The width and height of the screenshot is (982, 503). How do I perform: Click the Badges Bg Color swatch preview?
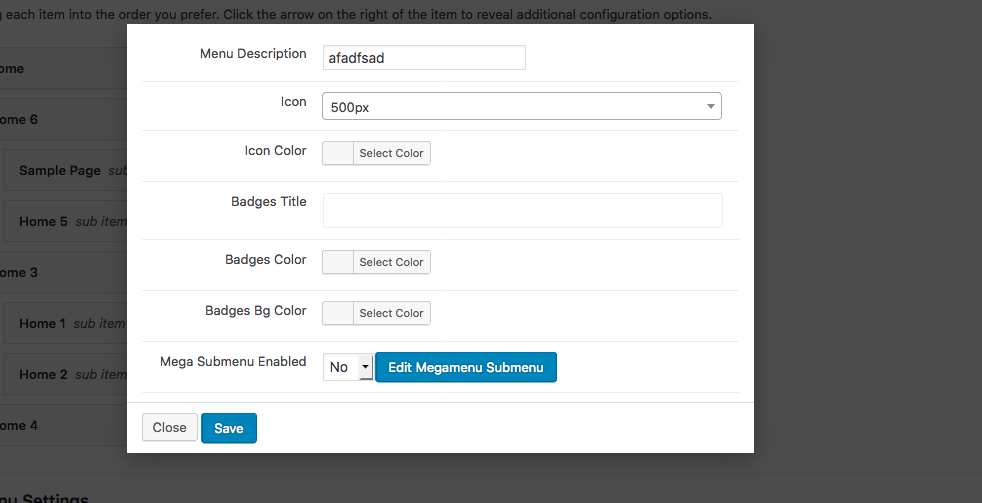pyautogui.click(x=338, y=313)
